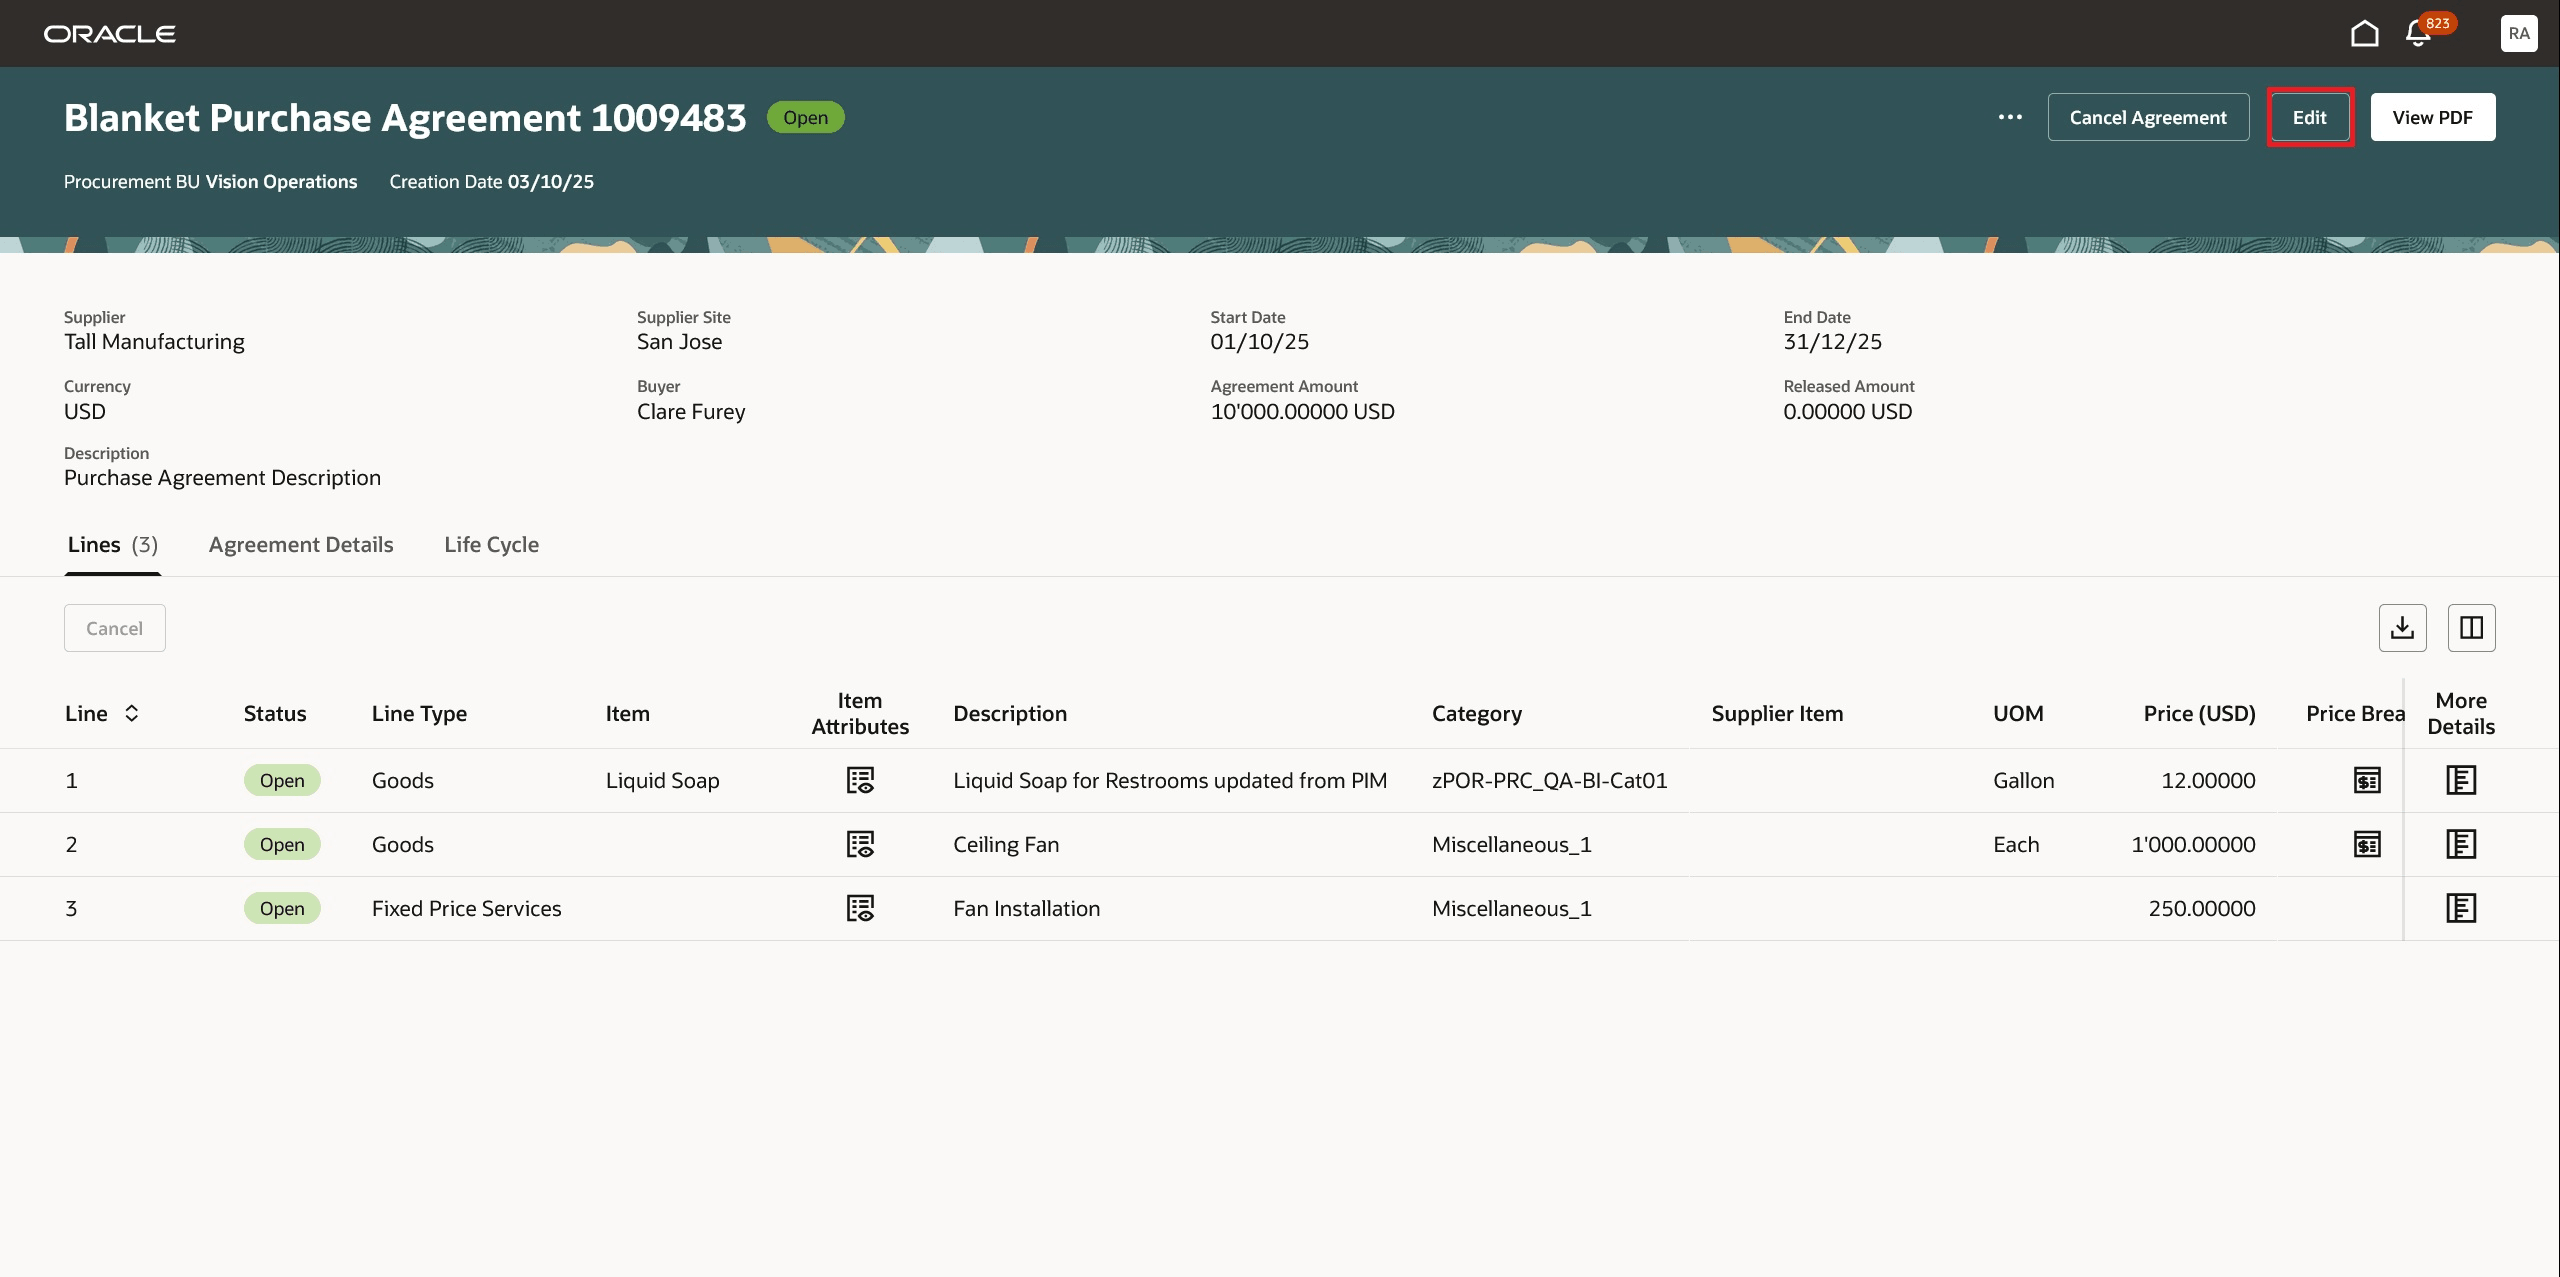
Task: Show More Details for Fan Installation line
Action: point(2461,908)
